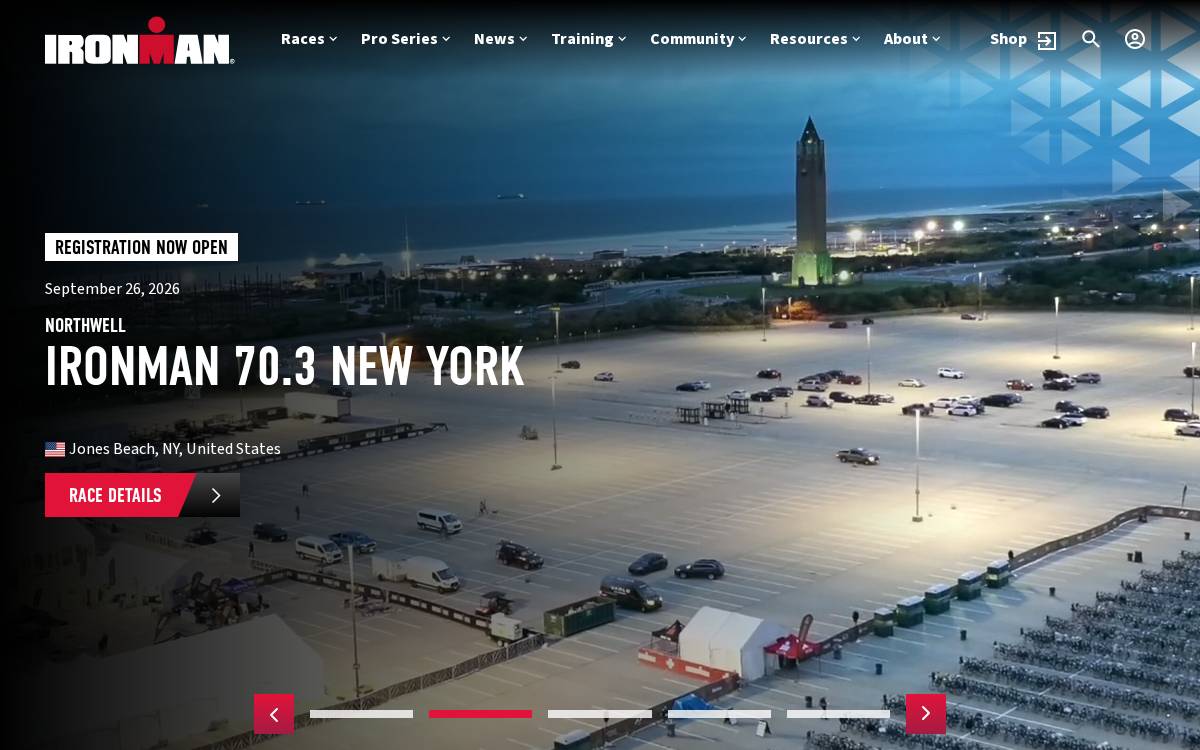Select the fourth carousel slide indicator
1200x750 pixels.
point(719,714)
